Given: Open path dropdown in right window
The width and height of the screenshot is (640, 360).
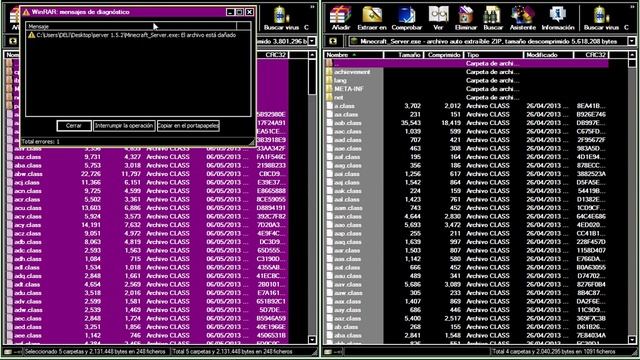Looking at the screenshot, I should tap(632, 41).
